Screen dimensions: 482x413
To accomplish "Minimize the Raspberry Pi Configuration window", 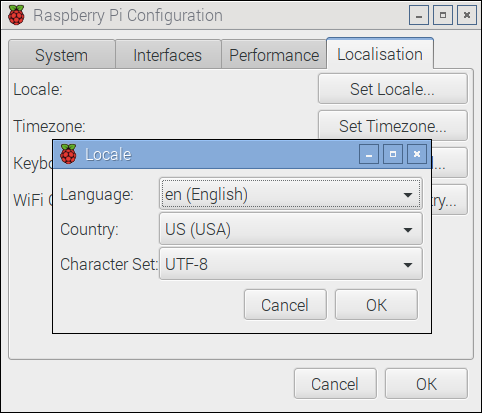I will pyautogui.click(x=419, y=15).
